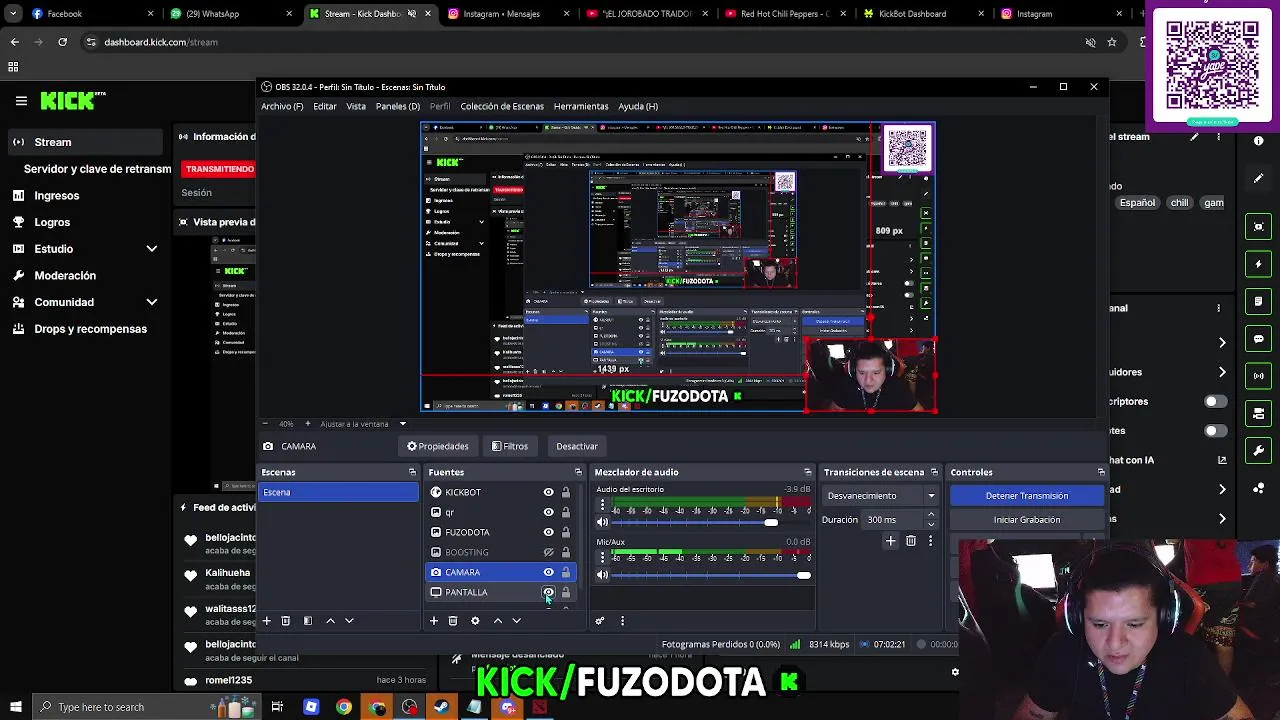Viewport: 1280px width, 720px height.
Task: Undock the Mezclador de audio panel icon
Action: 808,472
